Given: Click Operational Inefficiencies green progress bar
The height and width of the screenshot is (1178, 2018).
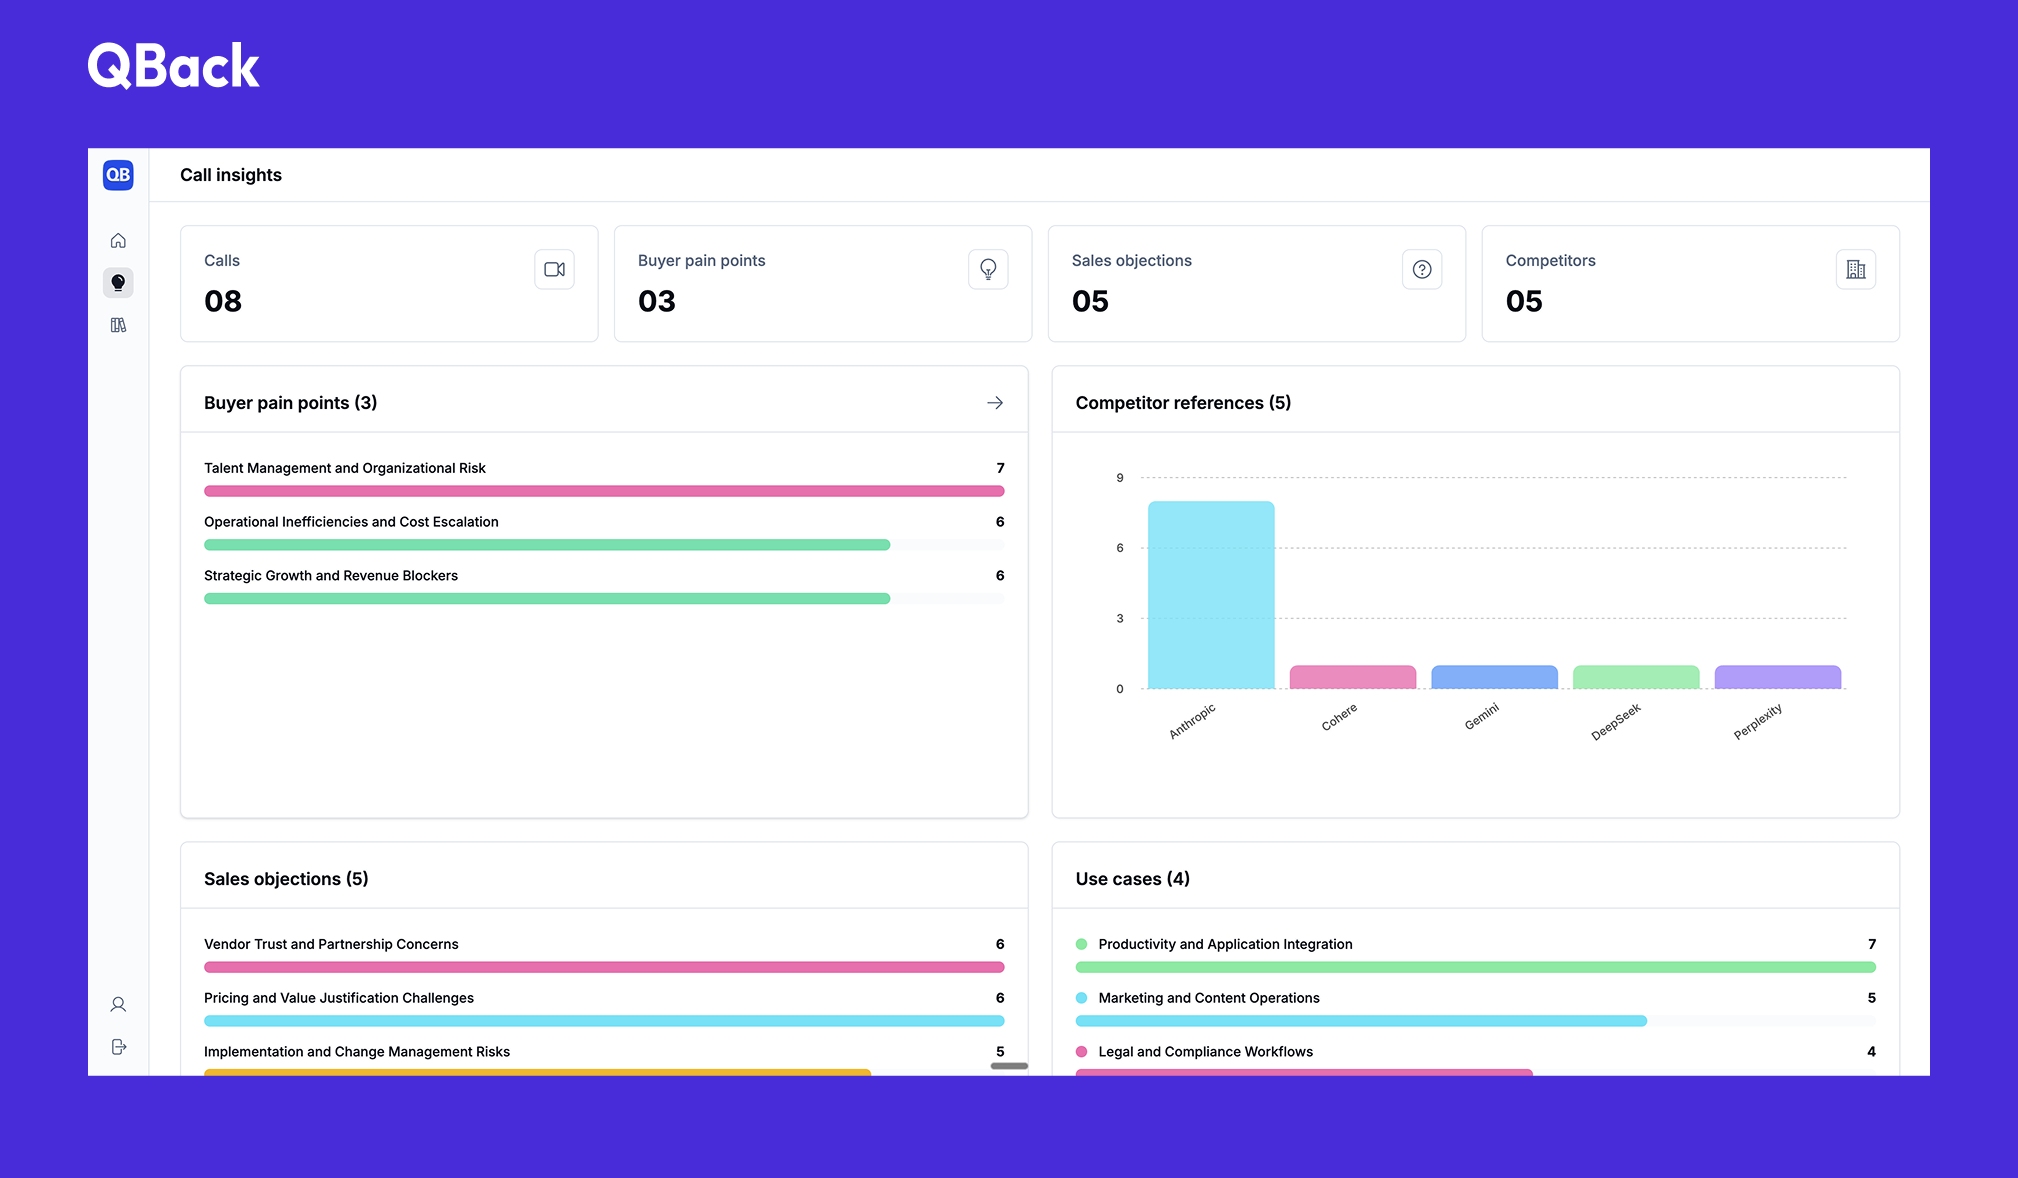Looking at the screenshot, I should point(547,545).
